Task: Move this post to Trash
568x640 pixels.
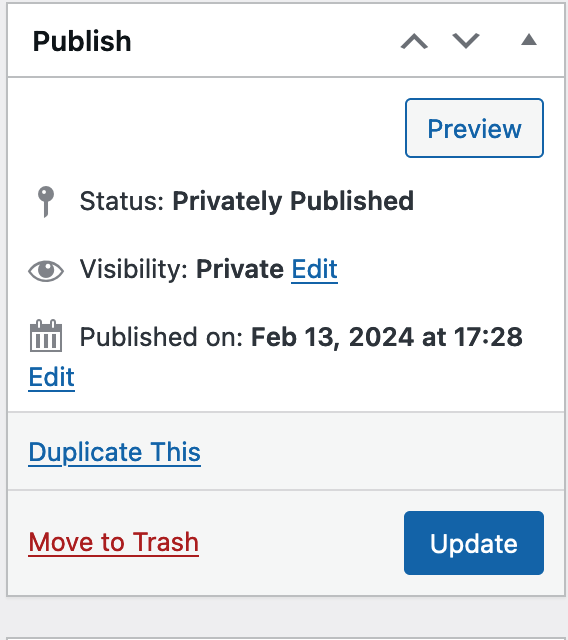Action: point(113,542)
